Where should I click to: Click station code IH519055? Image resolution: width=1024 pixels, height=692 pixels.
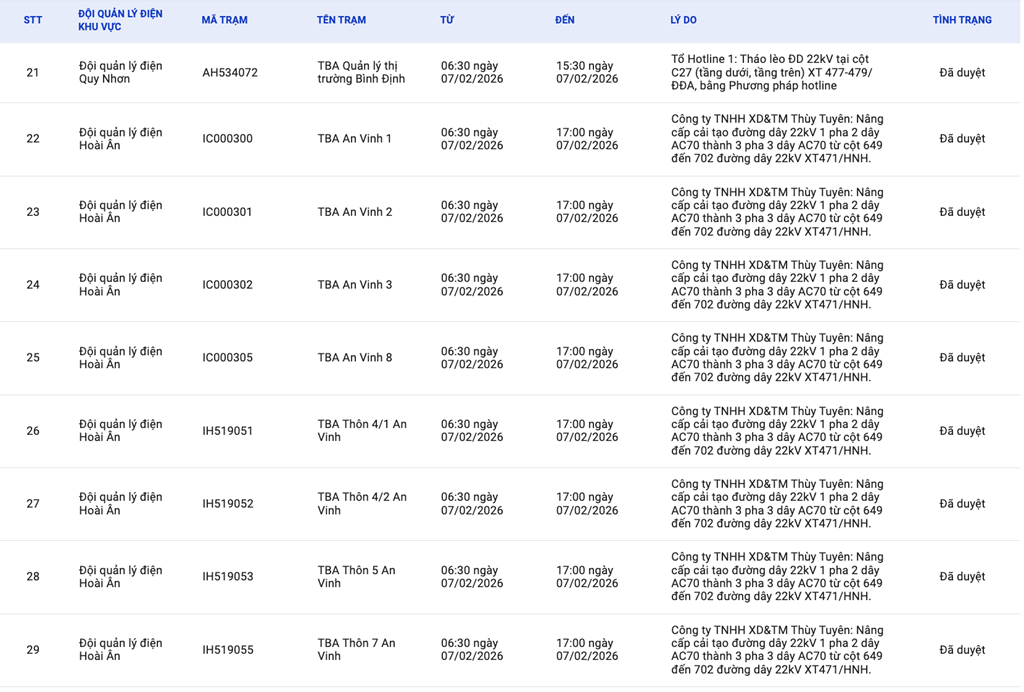227,650
